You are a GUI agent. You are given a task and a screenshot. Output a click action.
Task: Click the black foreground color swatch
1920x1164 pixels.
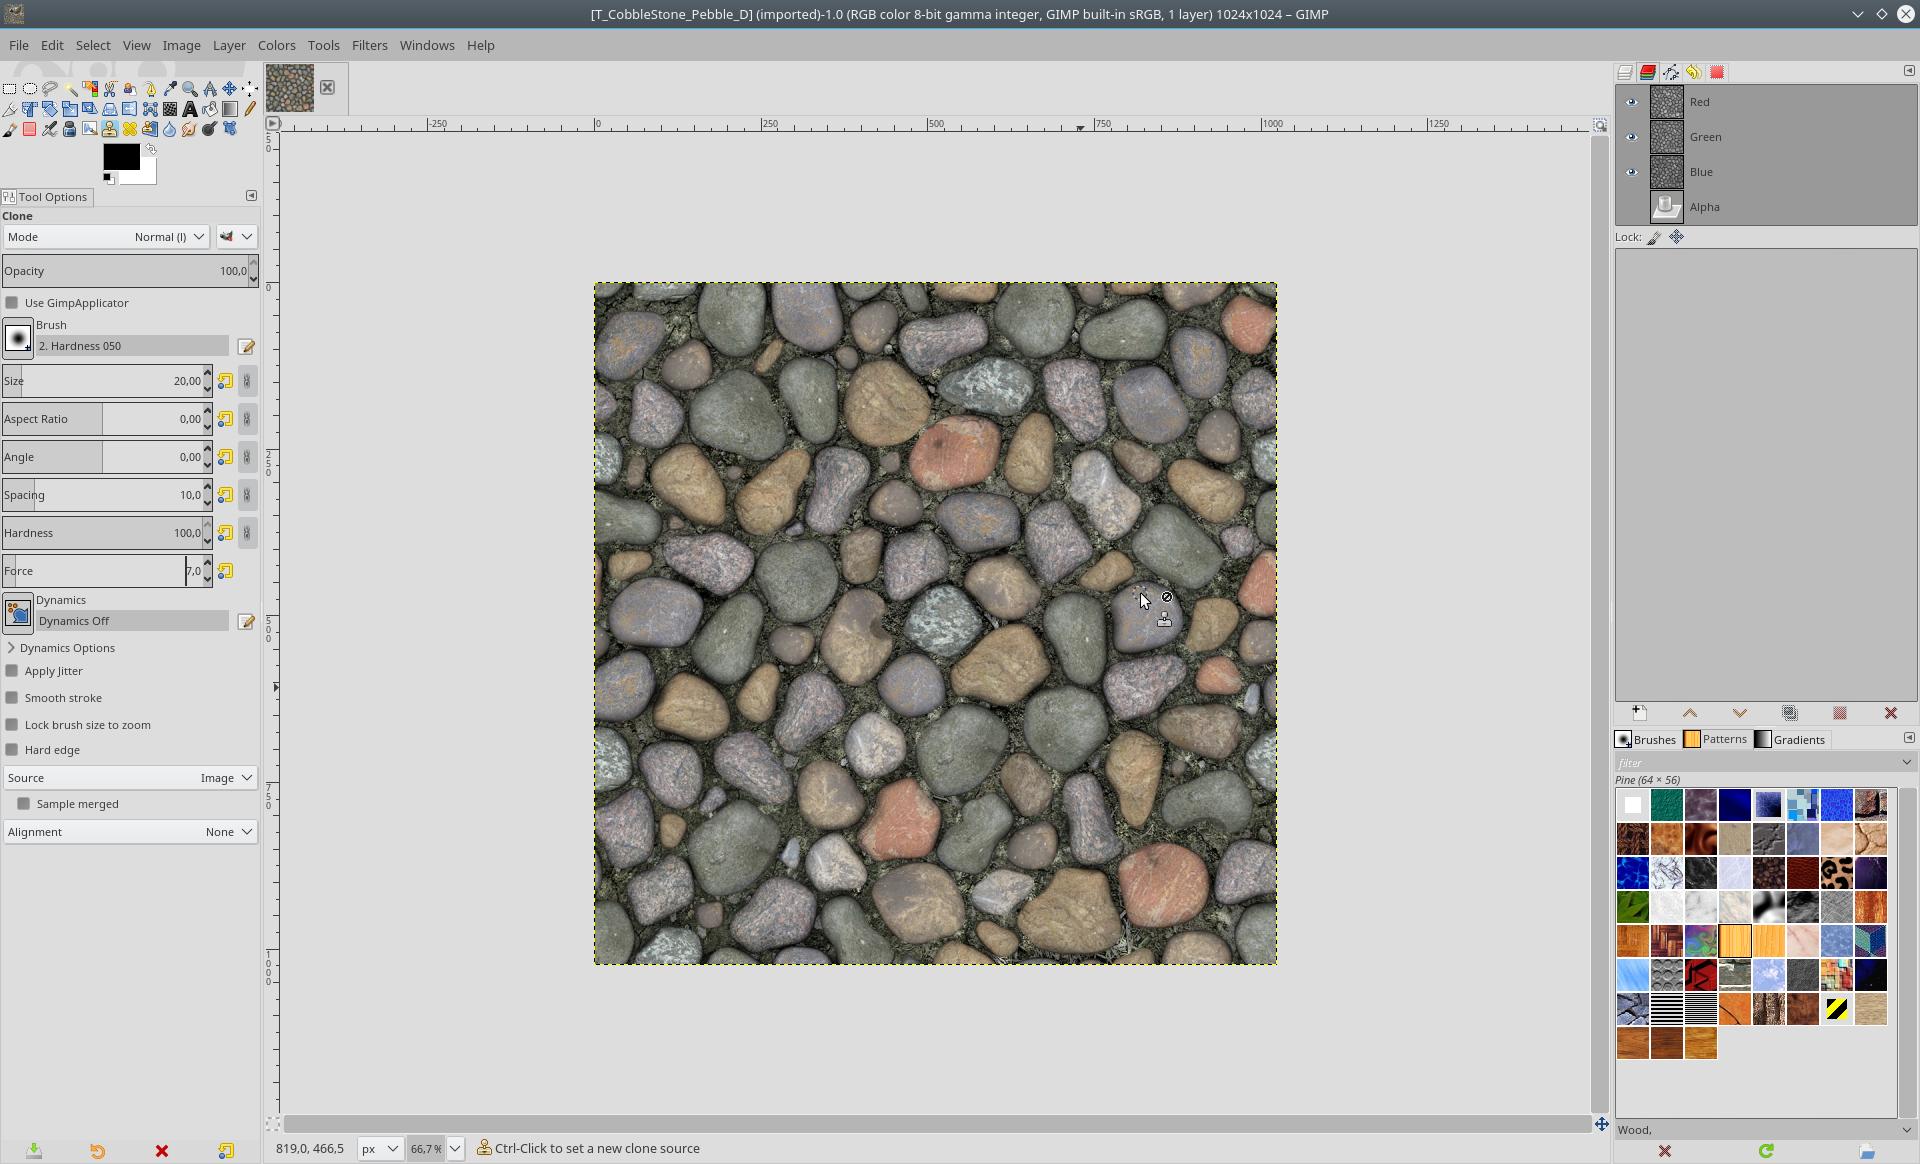(x=121, y=157)
